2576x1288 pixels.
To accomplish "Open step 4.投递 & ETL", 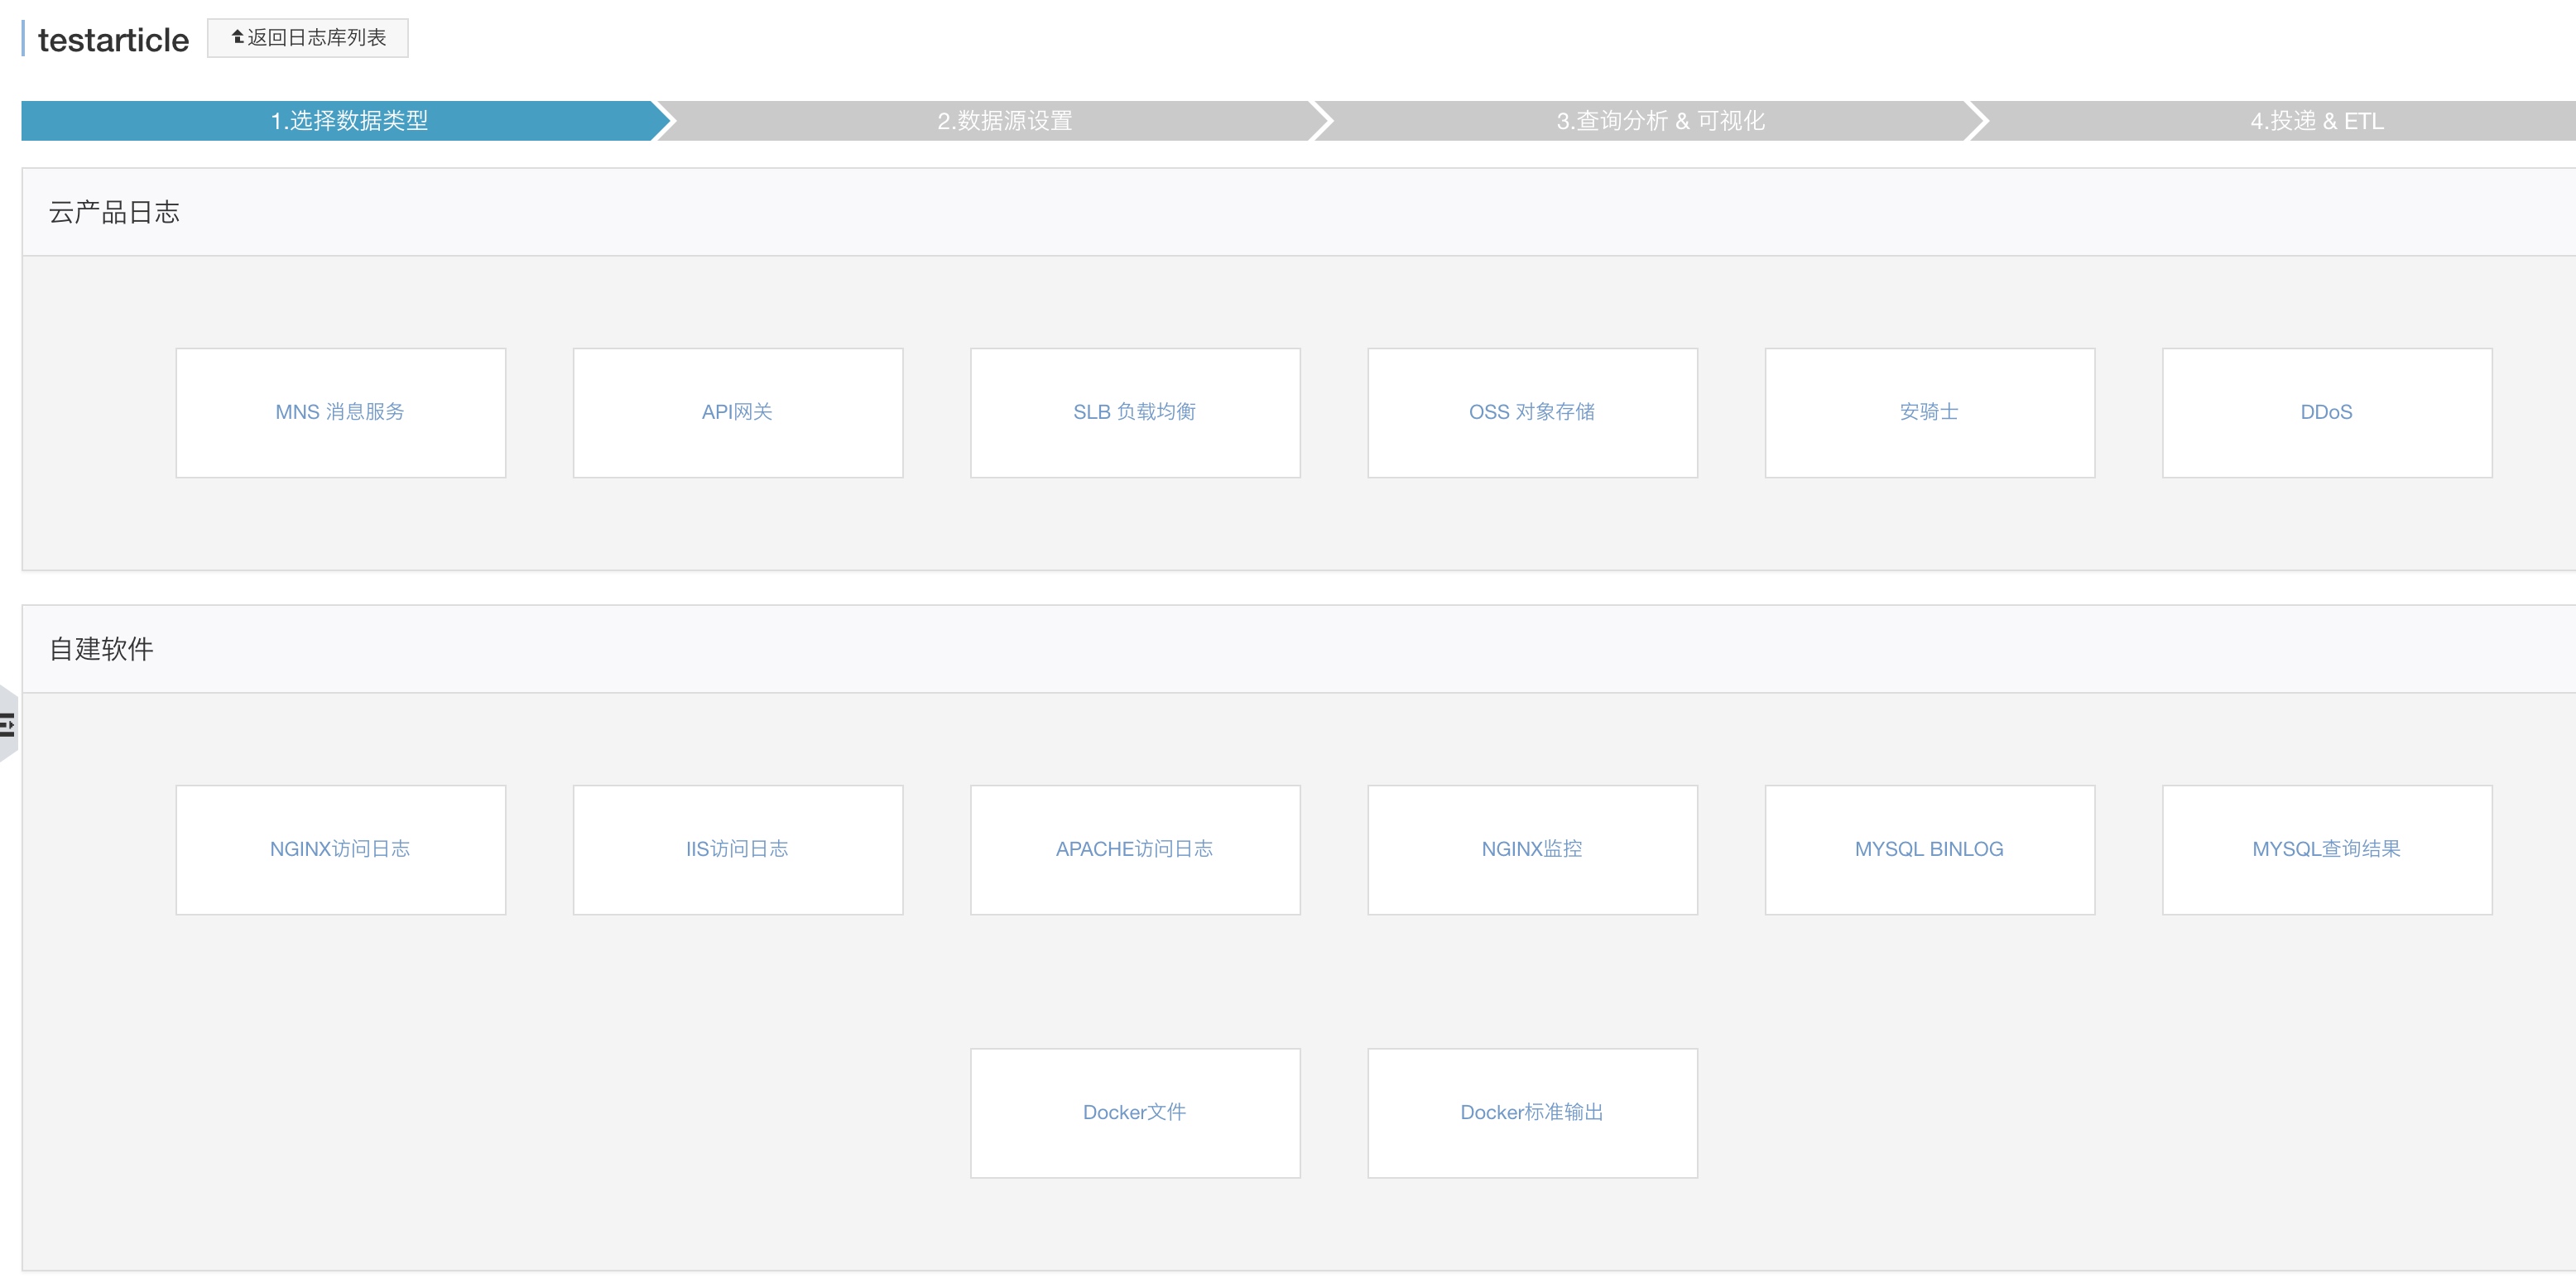I will (2316, 121).
